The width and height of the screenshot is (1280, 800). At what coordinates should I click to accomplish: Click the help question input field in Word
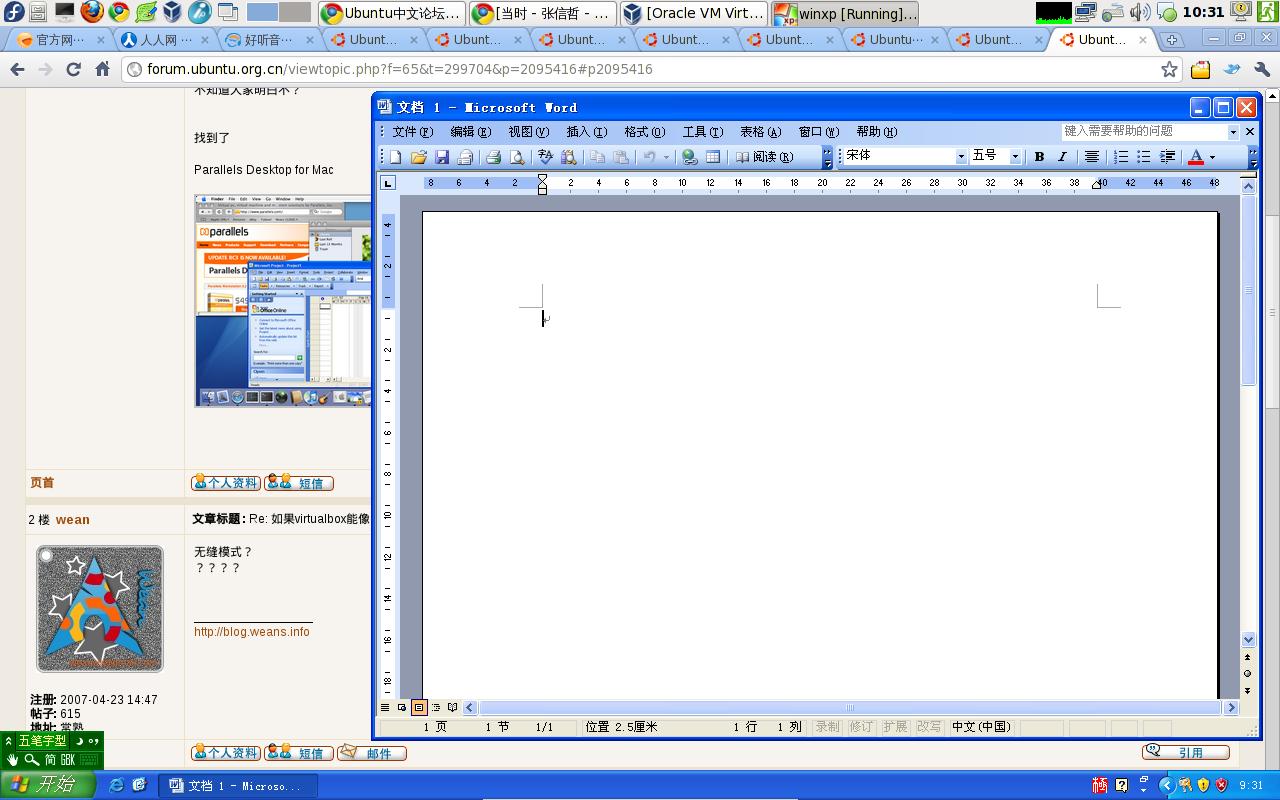[1143, 132]
